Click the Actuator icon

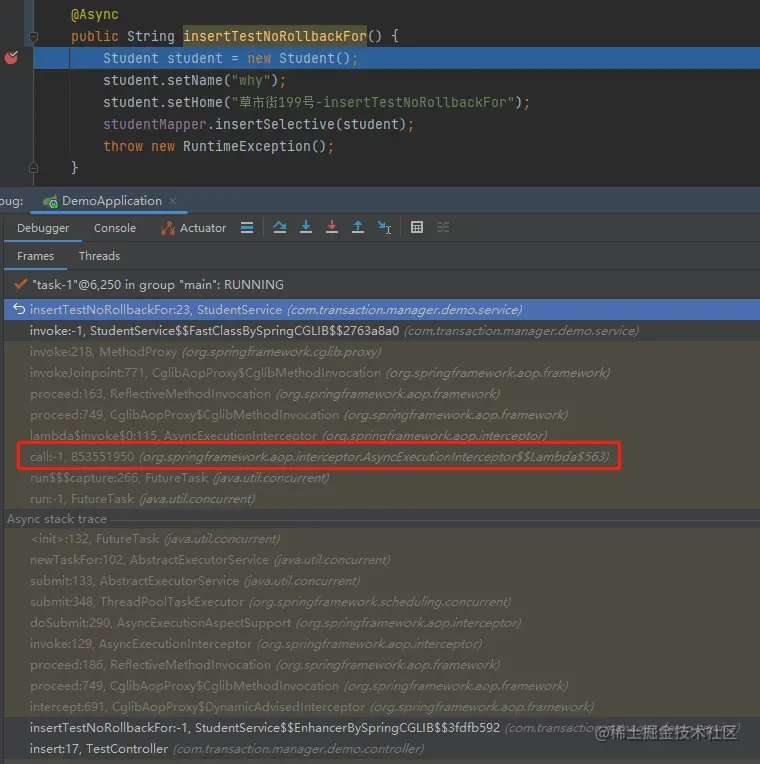[168, 228]
